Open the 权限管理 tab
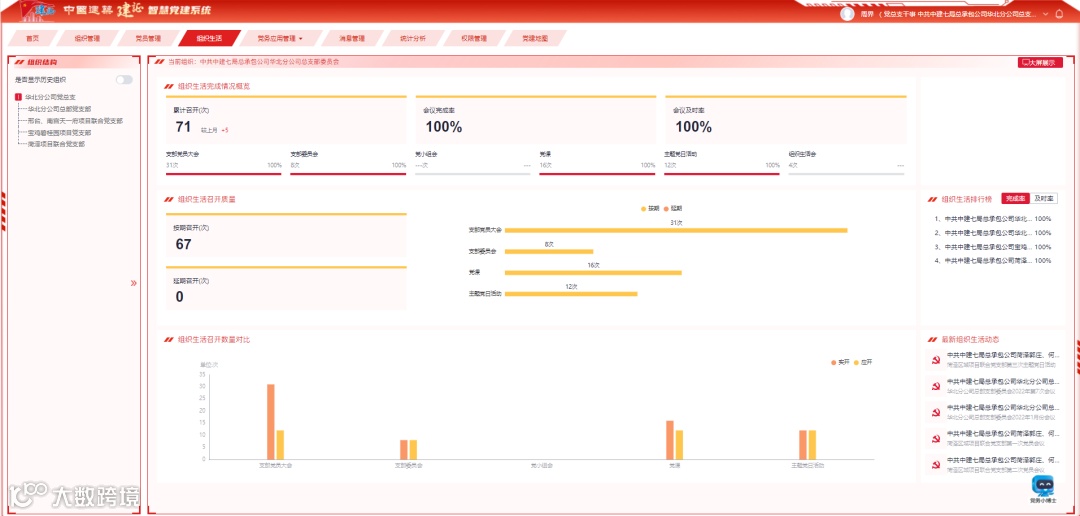Viewport: 1080px width, 516px height. [x=474, y=39]
